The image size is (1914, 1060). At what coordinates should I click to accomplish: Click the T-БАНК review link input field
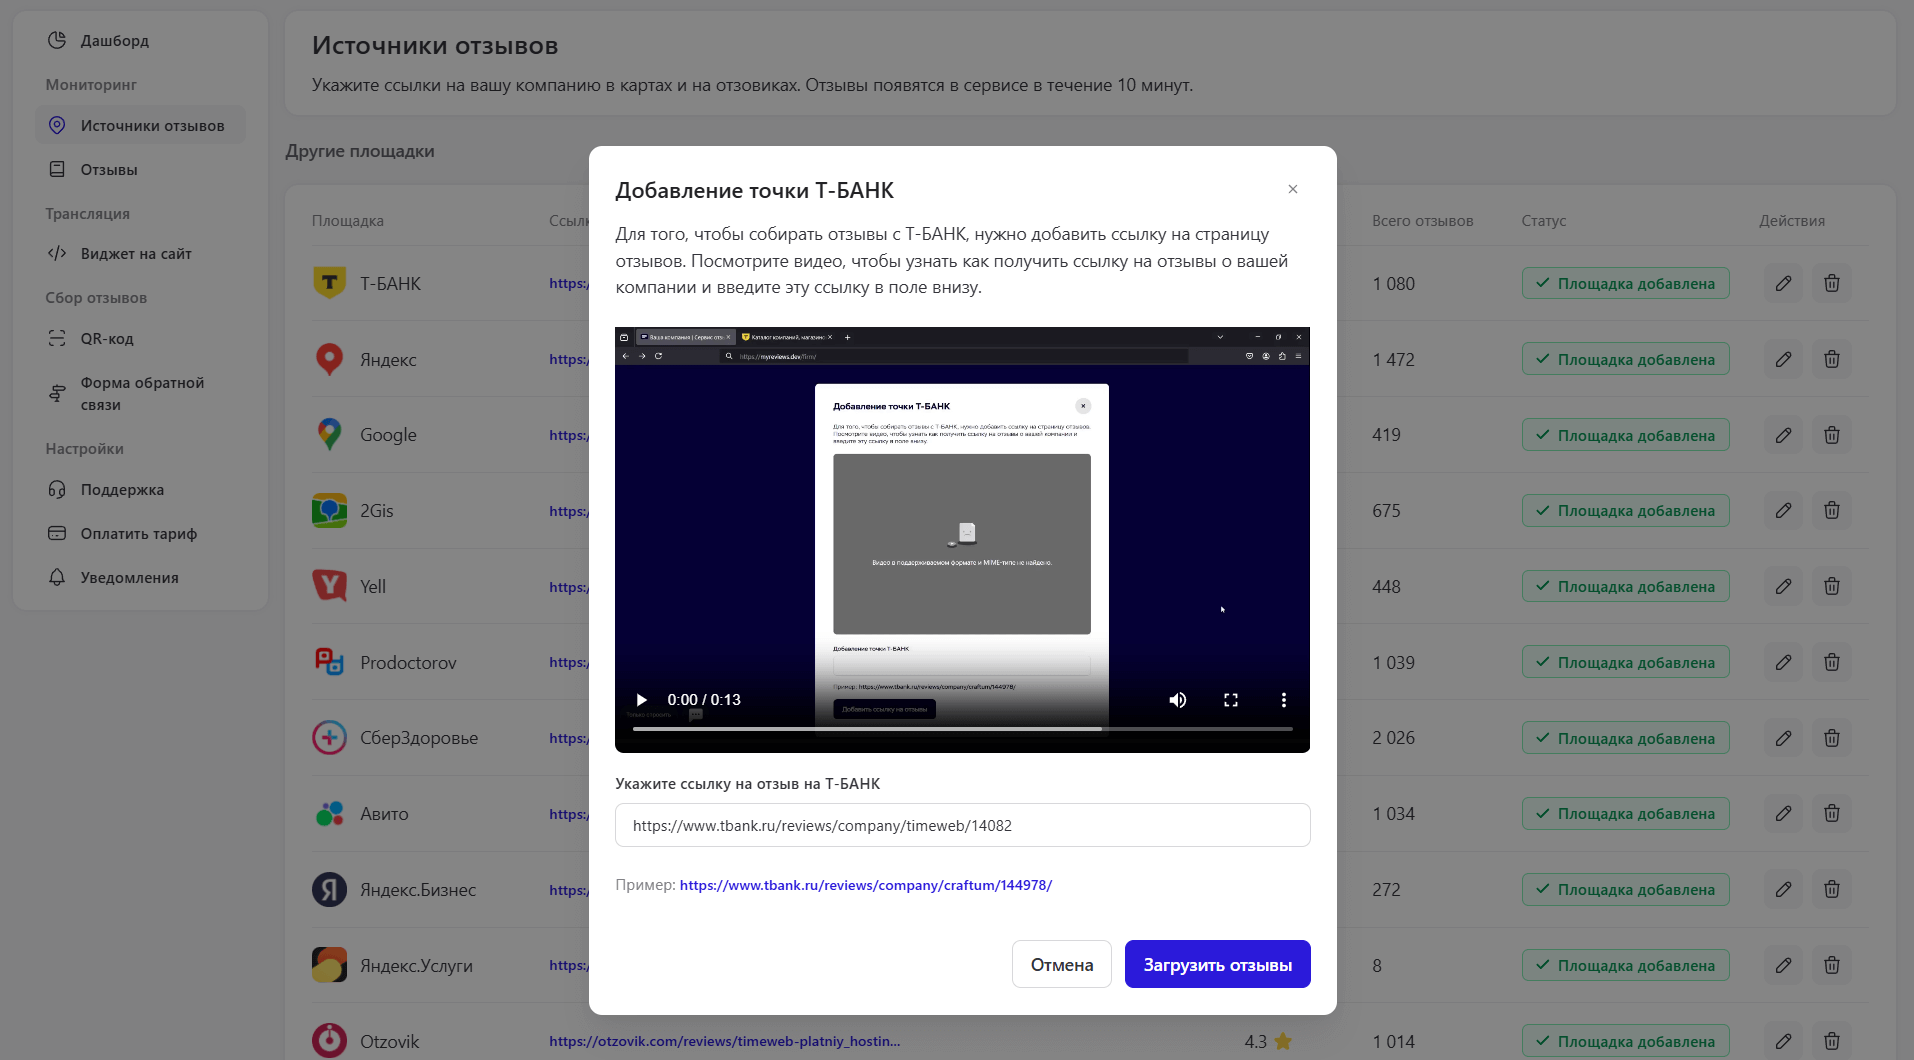(x=962, y=826)
